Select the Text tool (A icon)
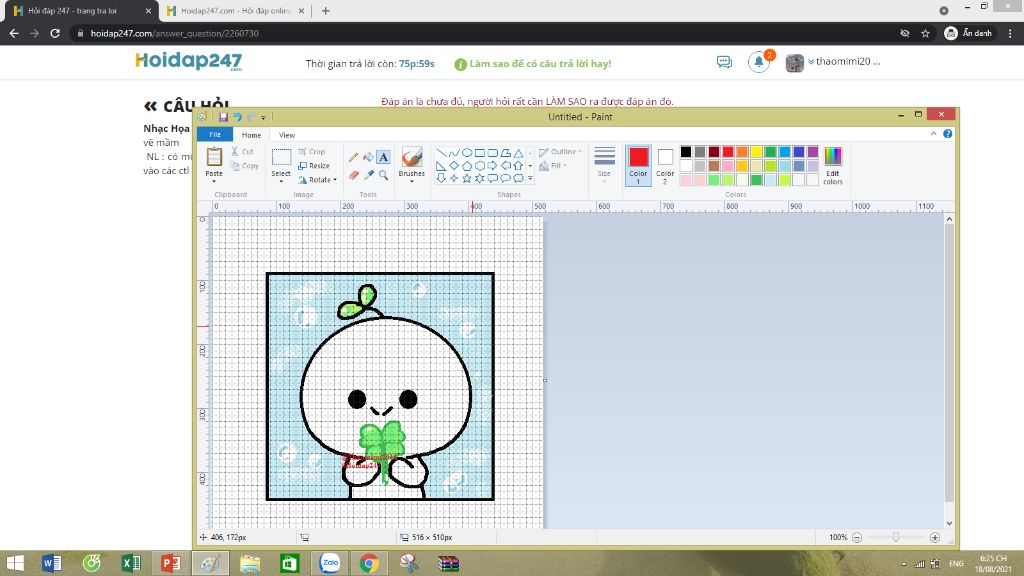Viewport: 1024px width, 576px height. pyautogui.click(x=383, y=157)
